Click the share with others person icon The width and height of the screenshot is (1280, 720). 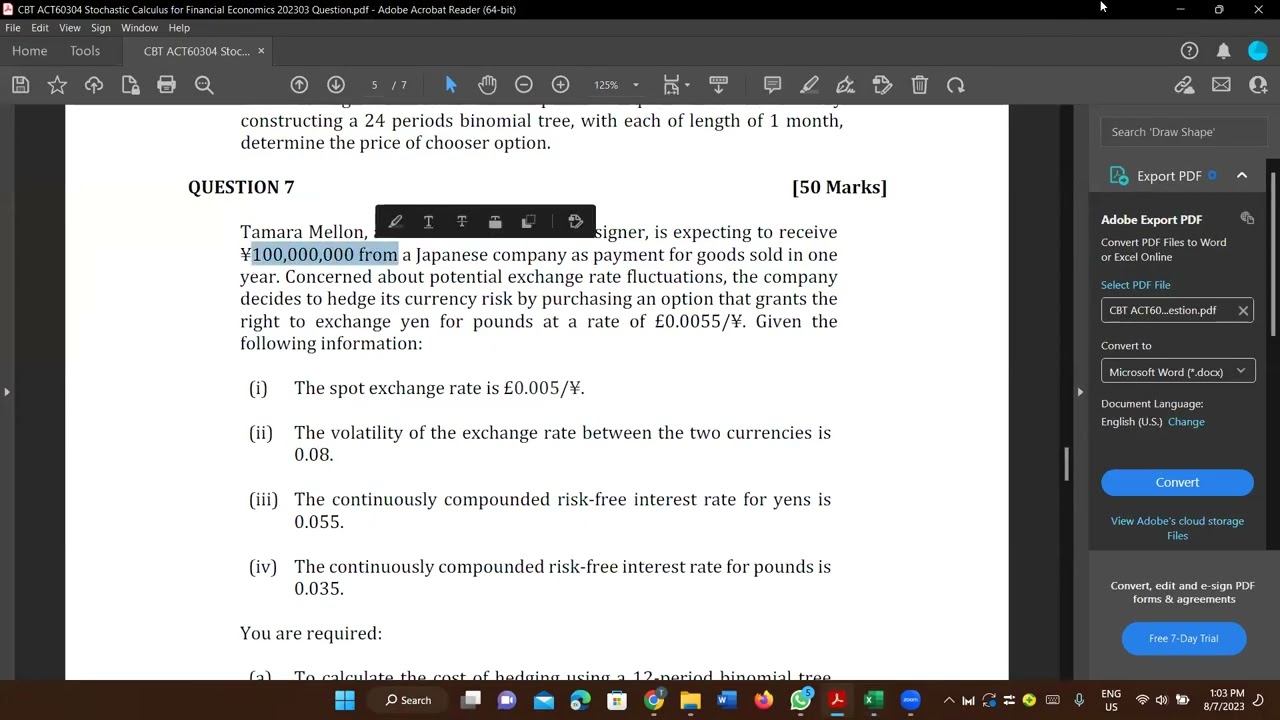(x=1258, y=85)
